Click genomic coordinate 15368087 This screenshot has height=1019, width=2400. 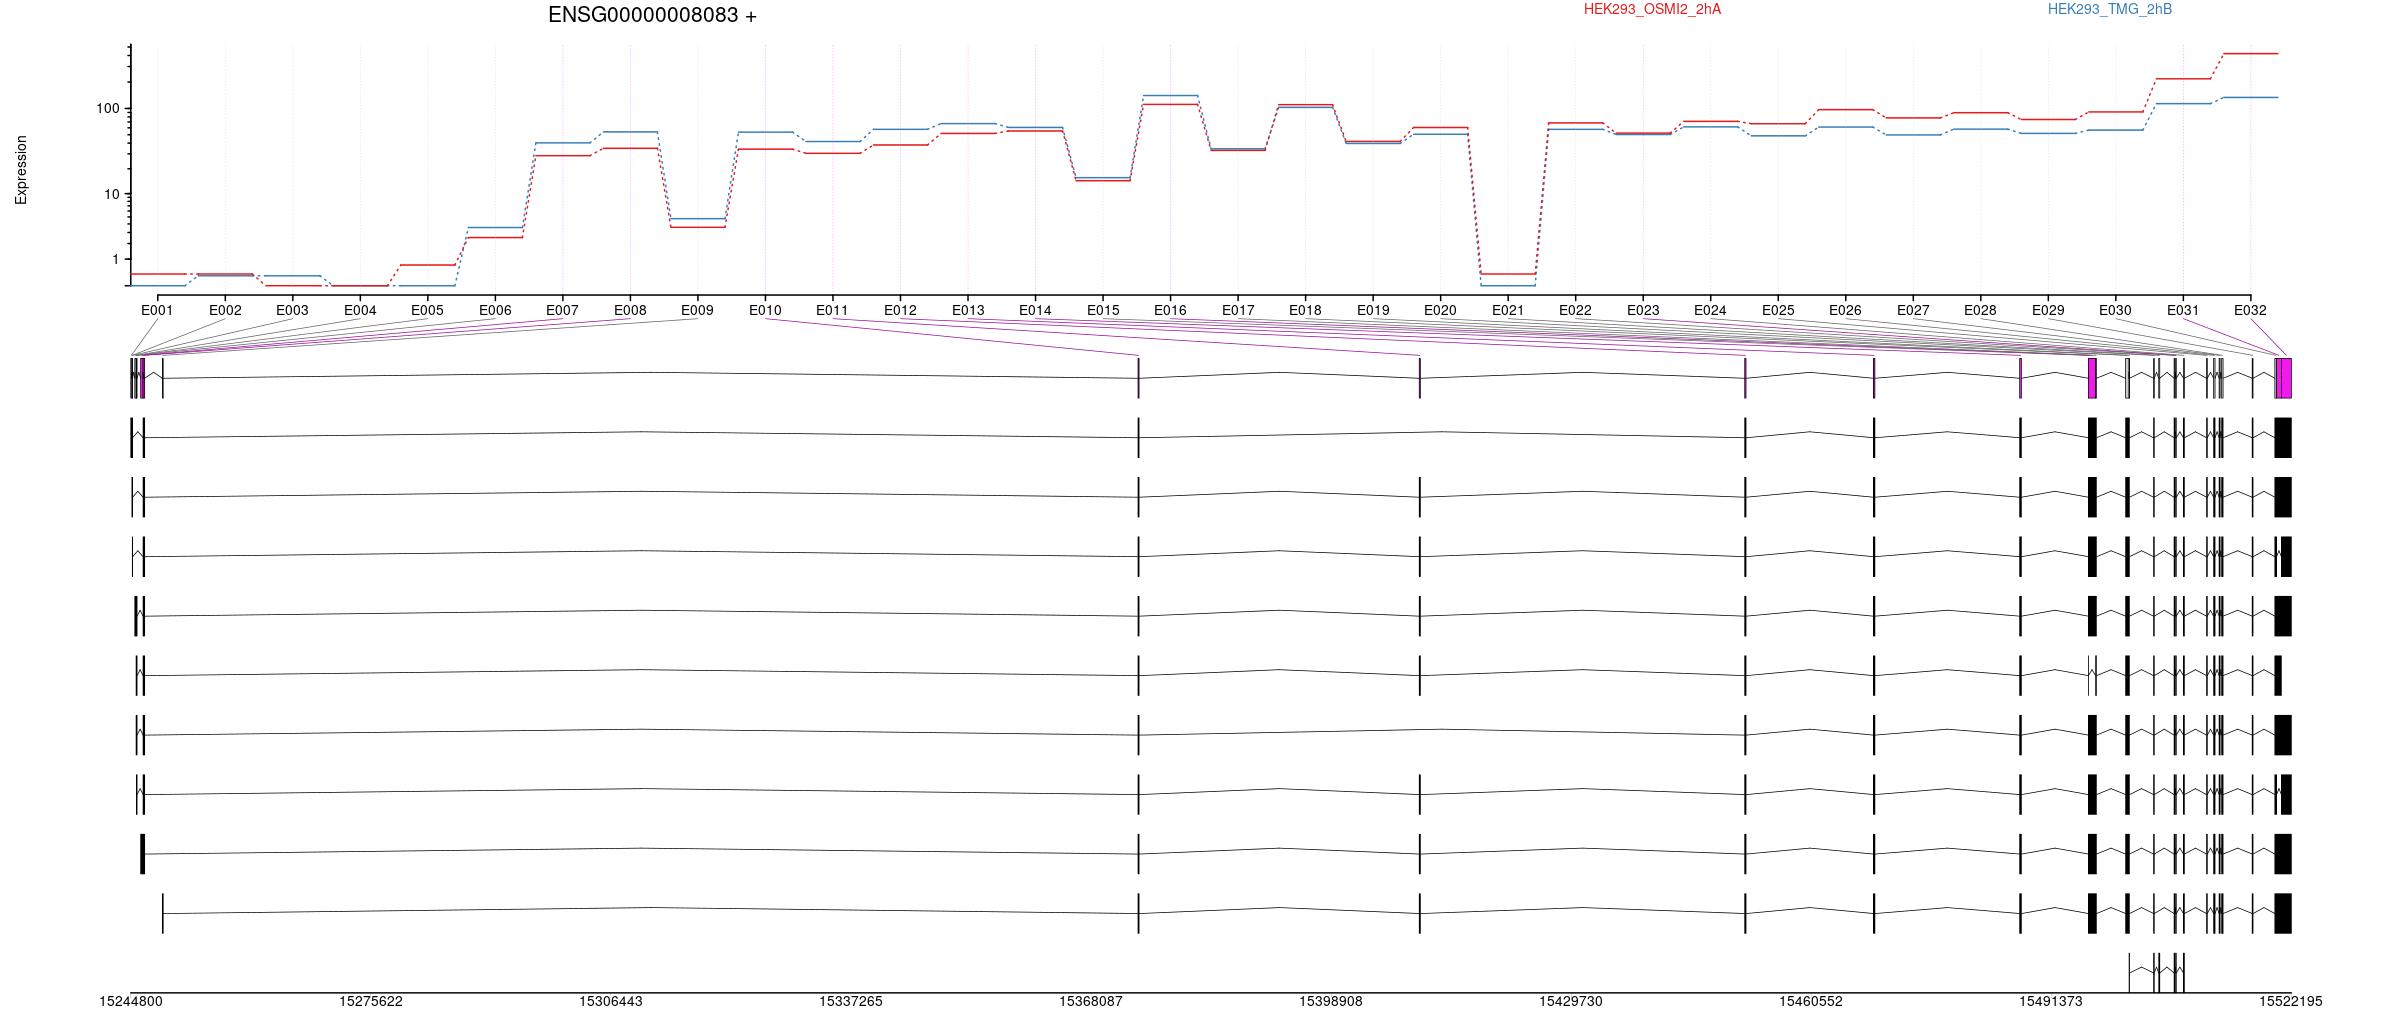tap(1091, 1001)
